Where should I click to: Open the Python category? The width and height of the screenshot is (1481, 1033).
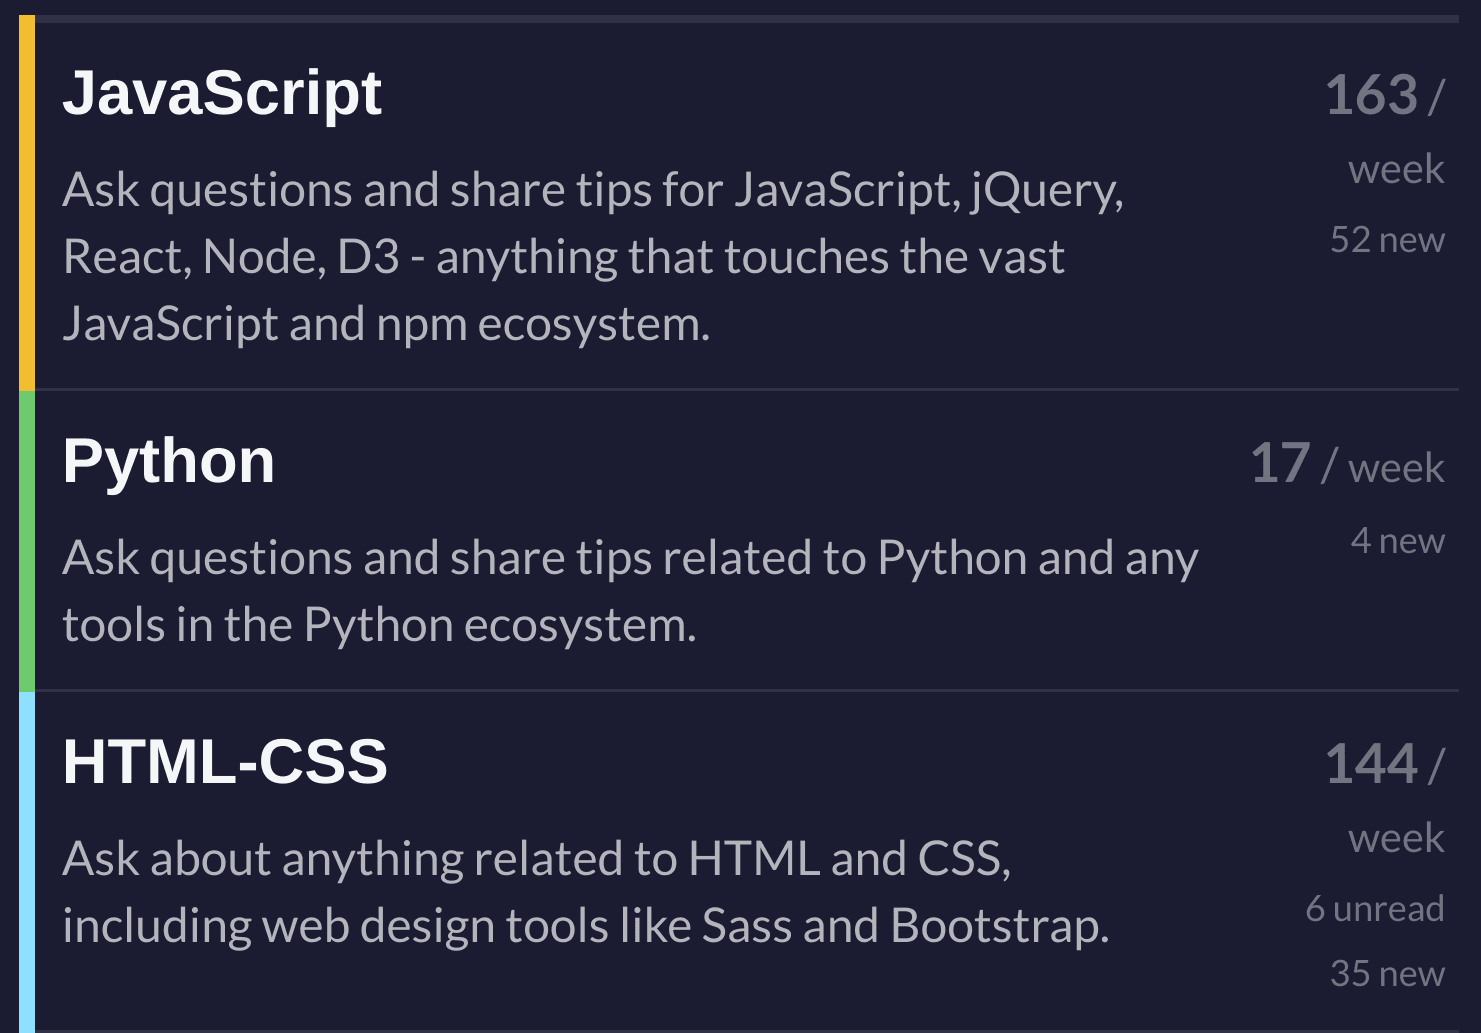(168, 462)
